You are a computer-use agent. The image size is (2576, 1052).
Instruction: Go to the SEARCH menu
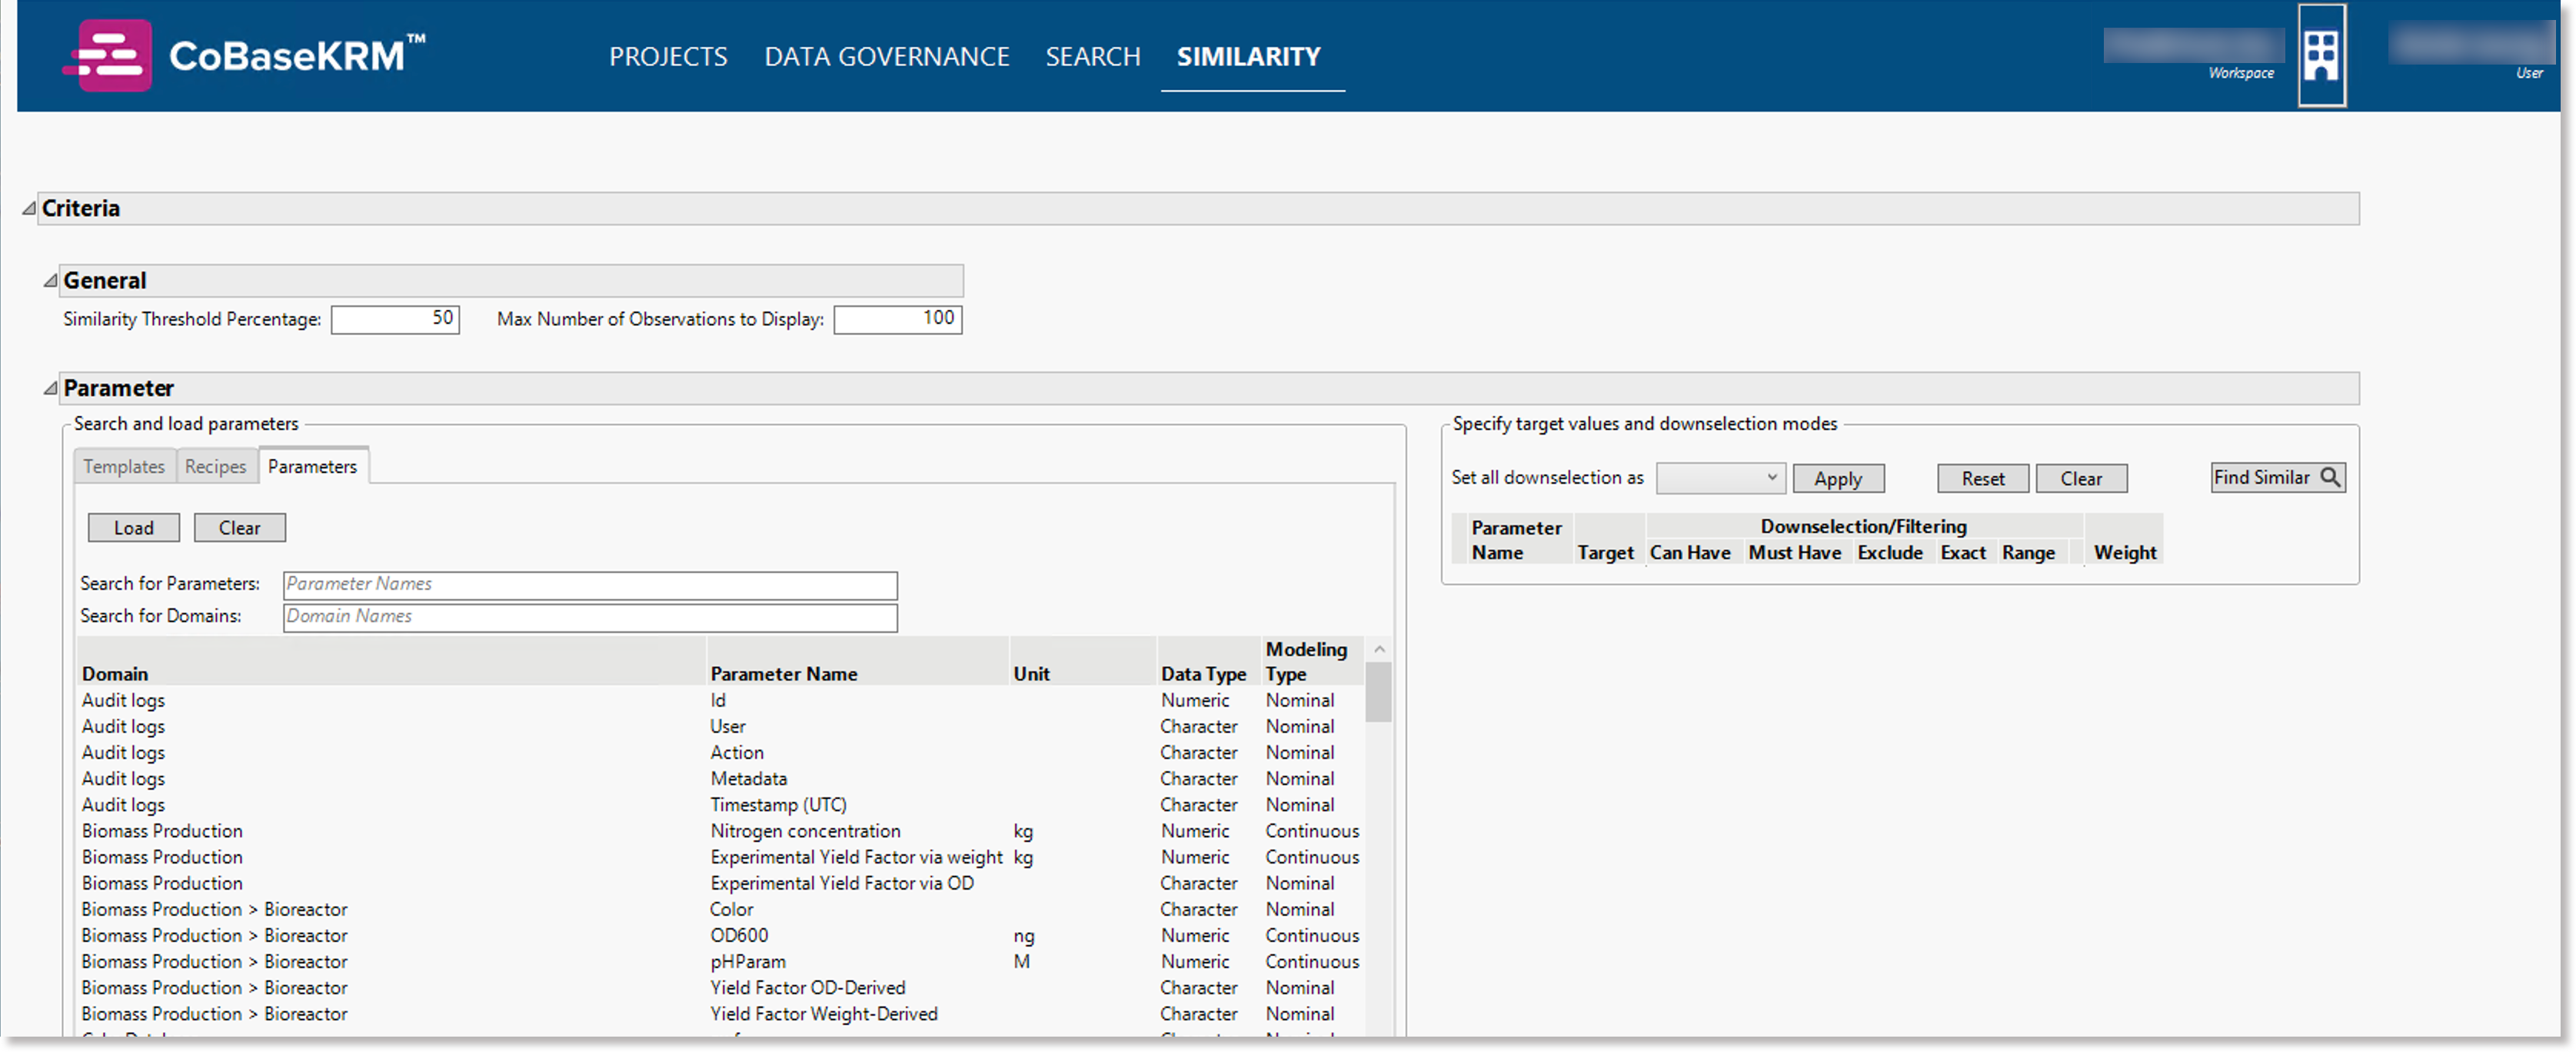click(x=1092, y=57)
